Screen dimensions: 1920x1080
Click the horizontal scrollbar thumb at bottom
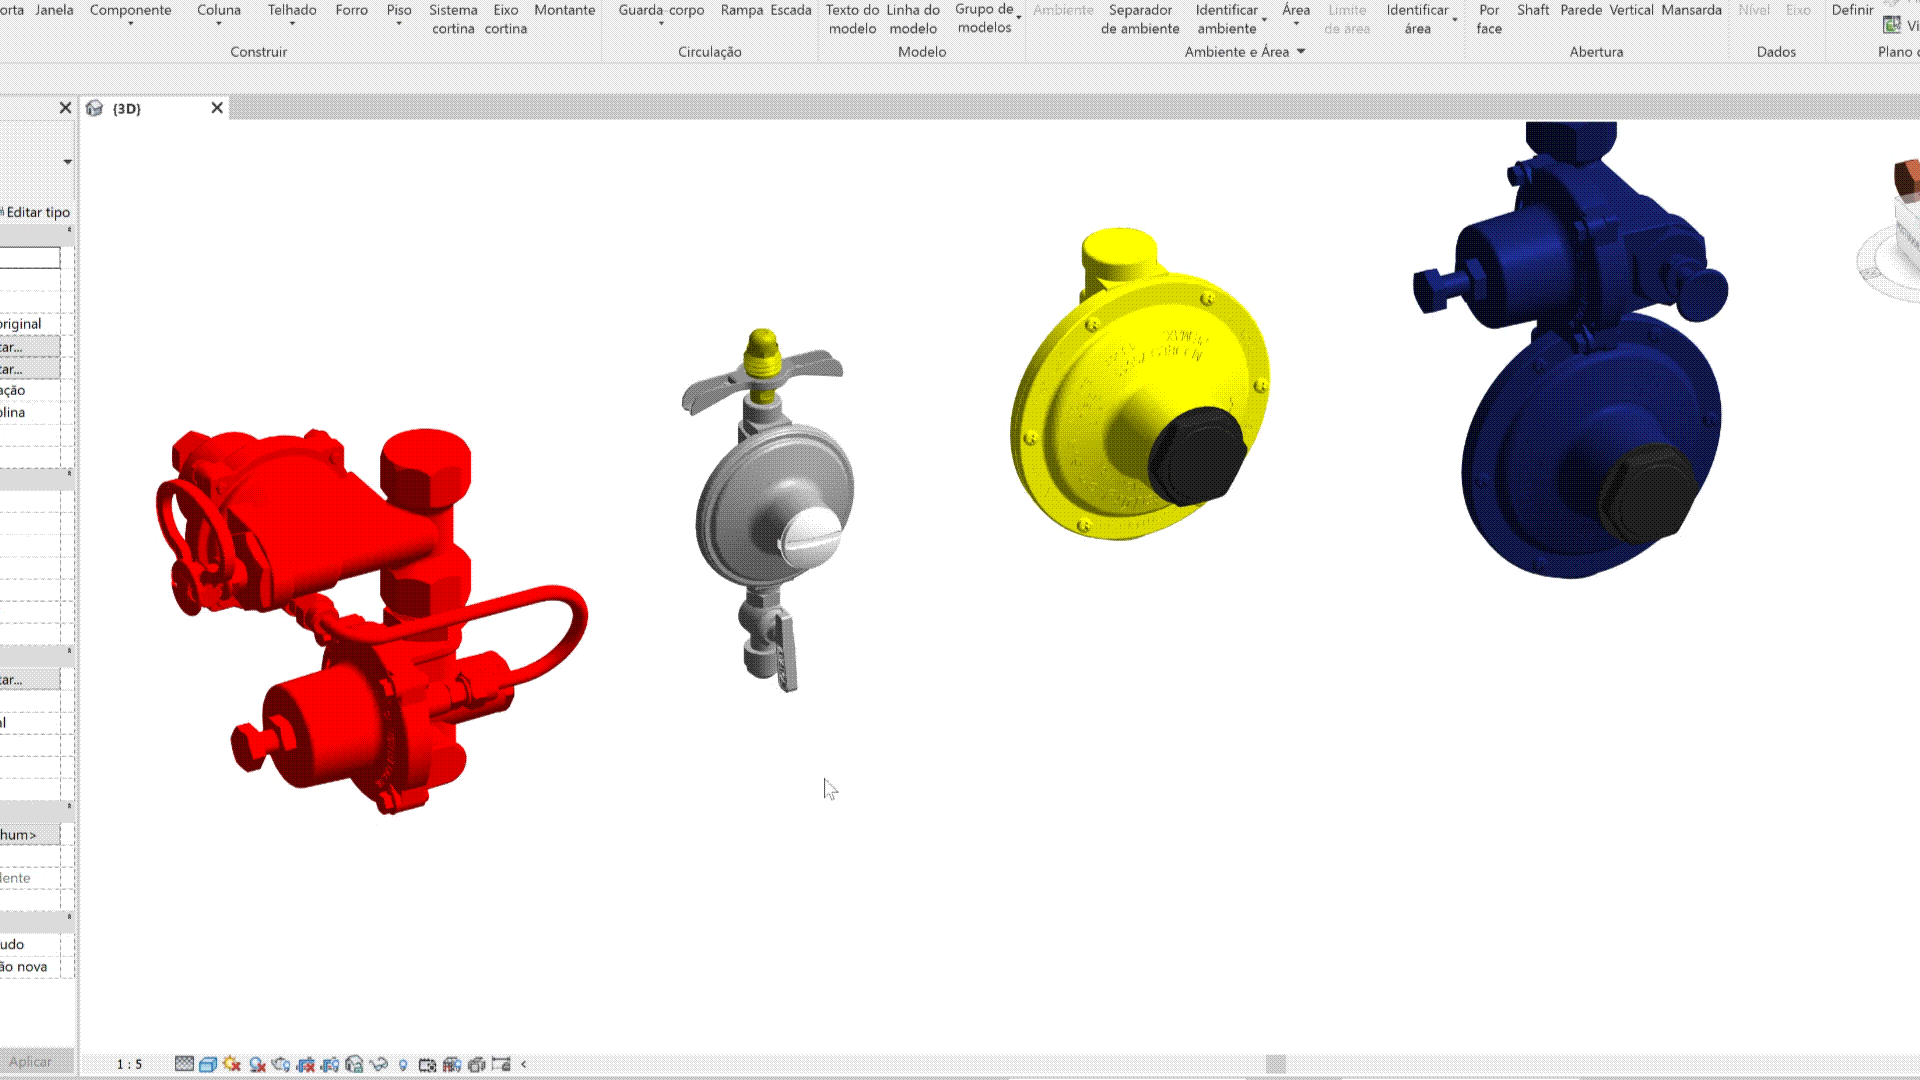pyautogui.click(x=1275, y=1064)
